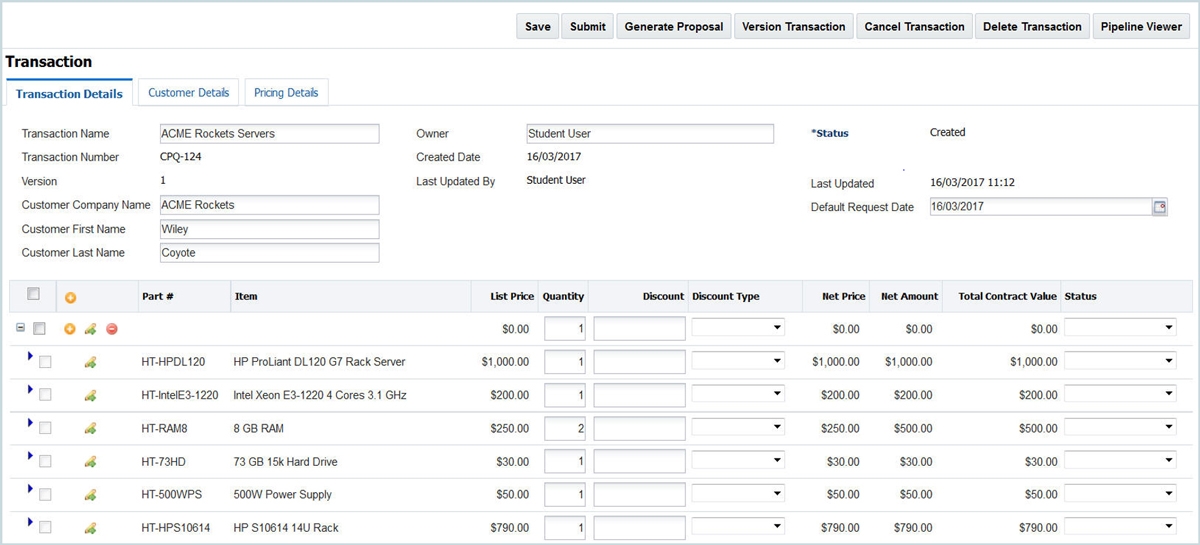This screenshot has height=545, width=1200.
Task: Click the Version Transaction button
Action: (x=794, y=27)
